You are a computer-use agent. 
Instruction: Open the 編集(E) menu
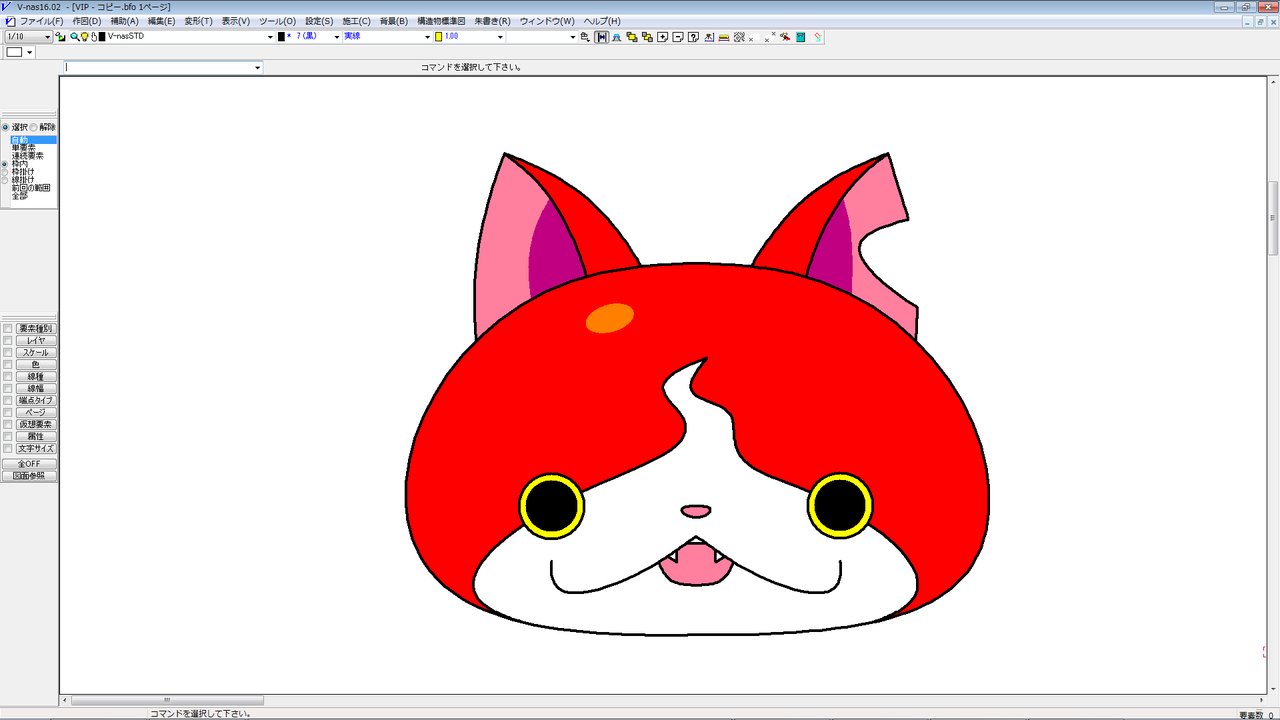coord(161,21)
